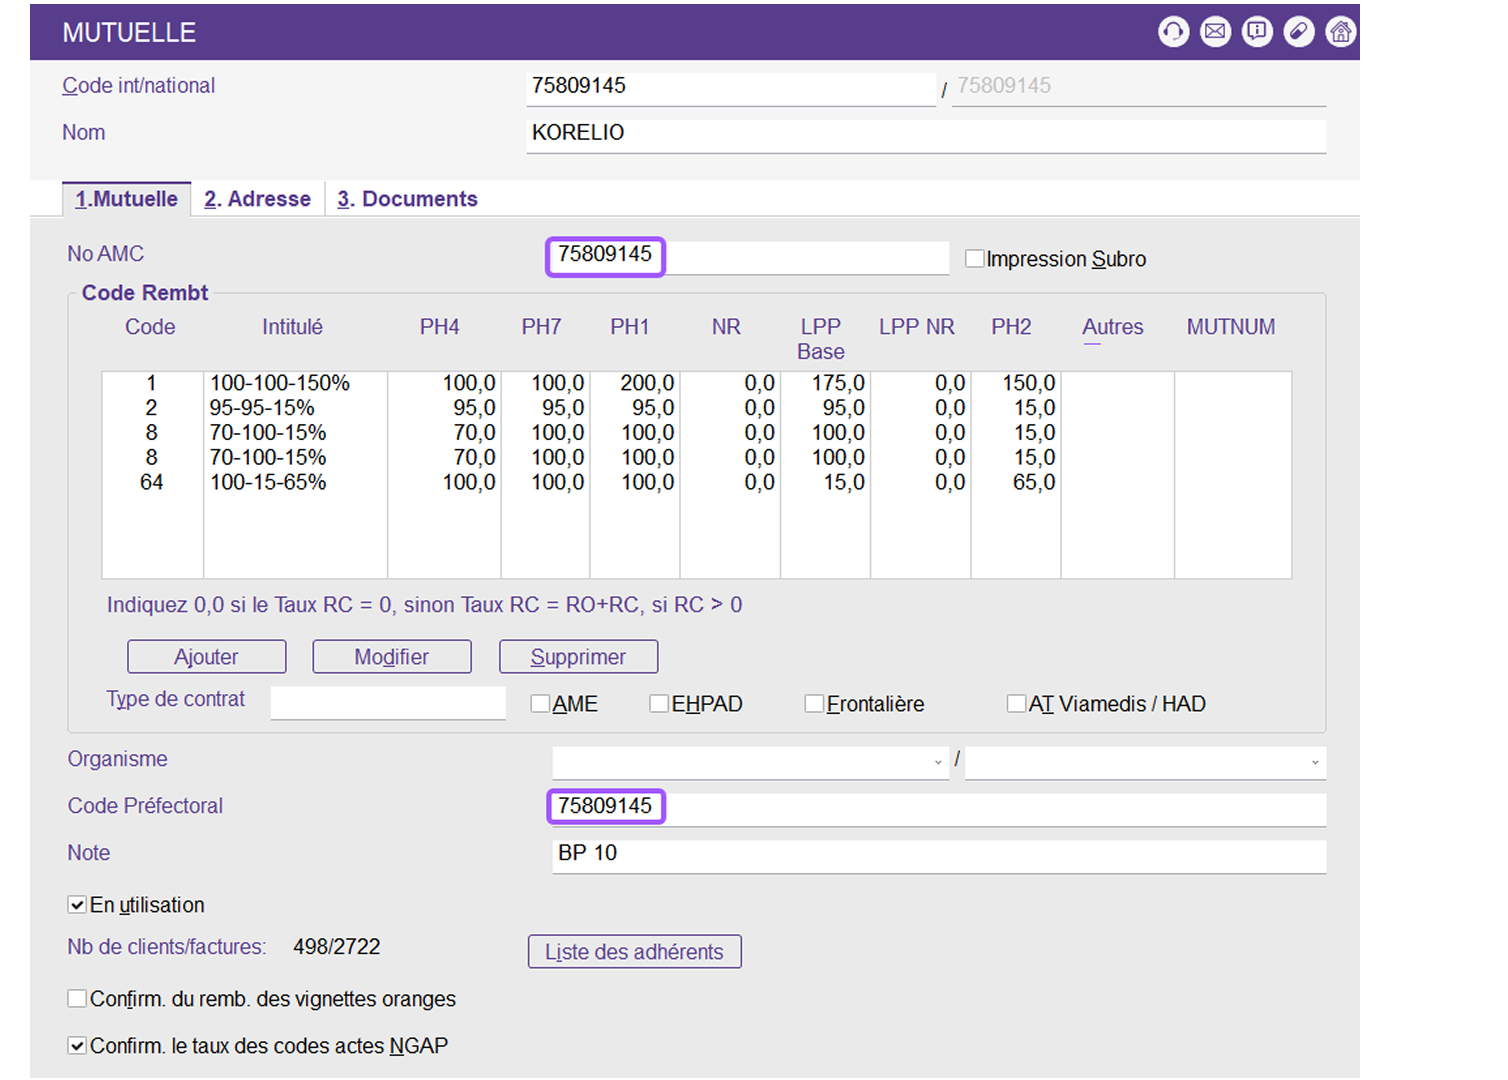Click the pill capsule icon
Viewport: 1508px width, 1080px height.
click(x=1299, y=32)
